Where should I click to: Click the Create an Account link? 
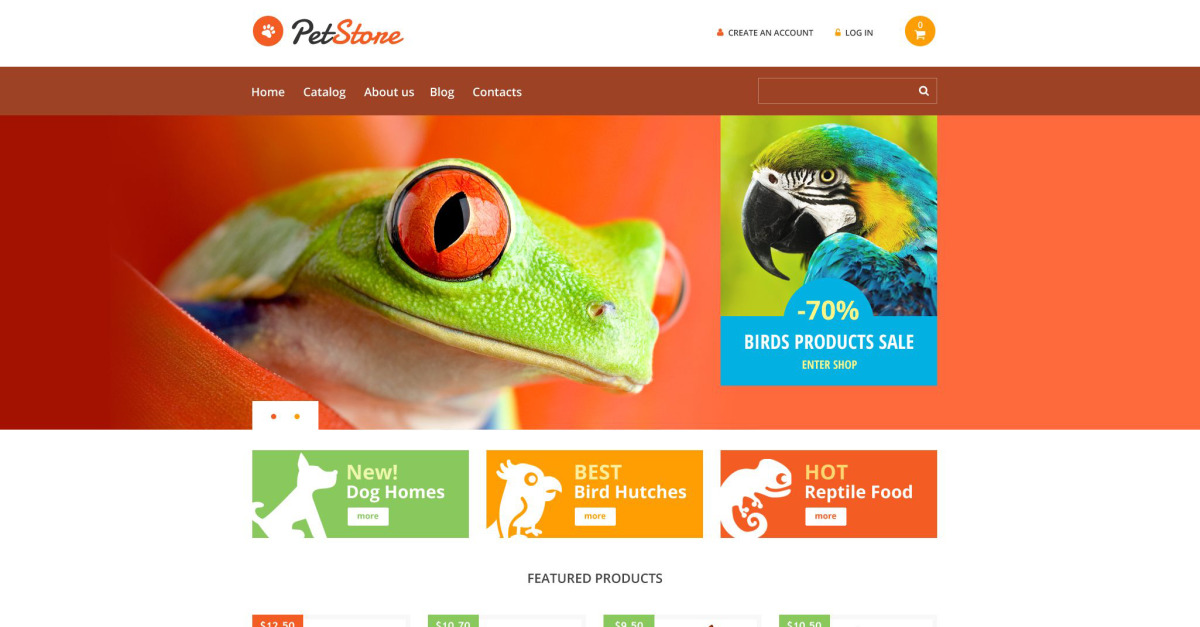point(770,33)
